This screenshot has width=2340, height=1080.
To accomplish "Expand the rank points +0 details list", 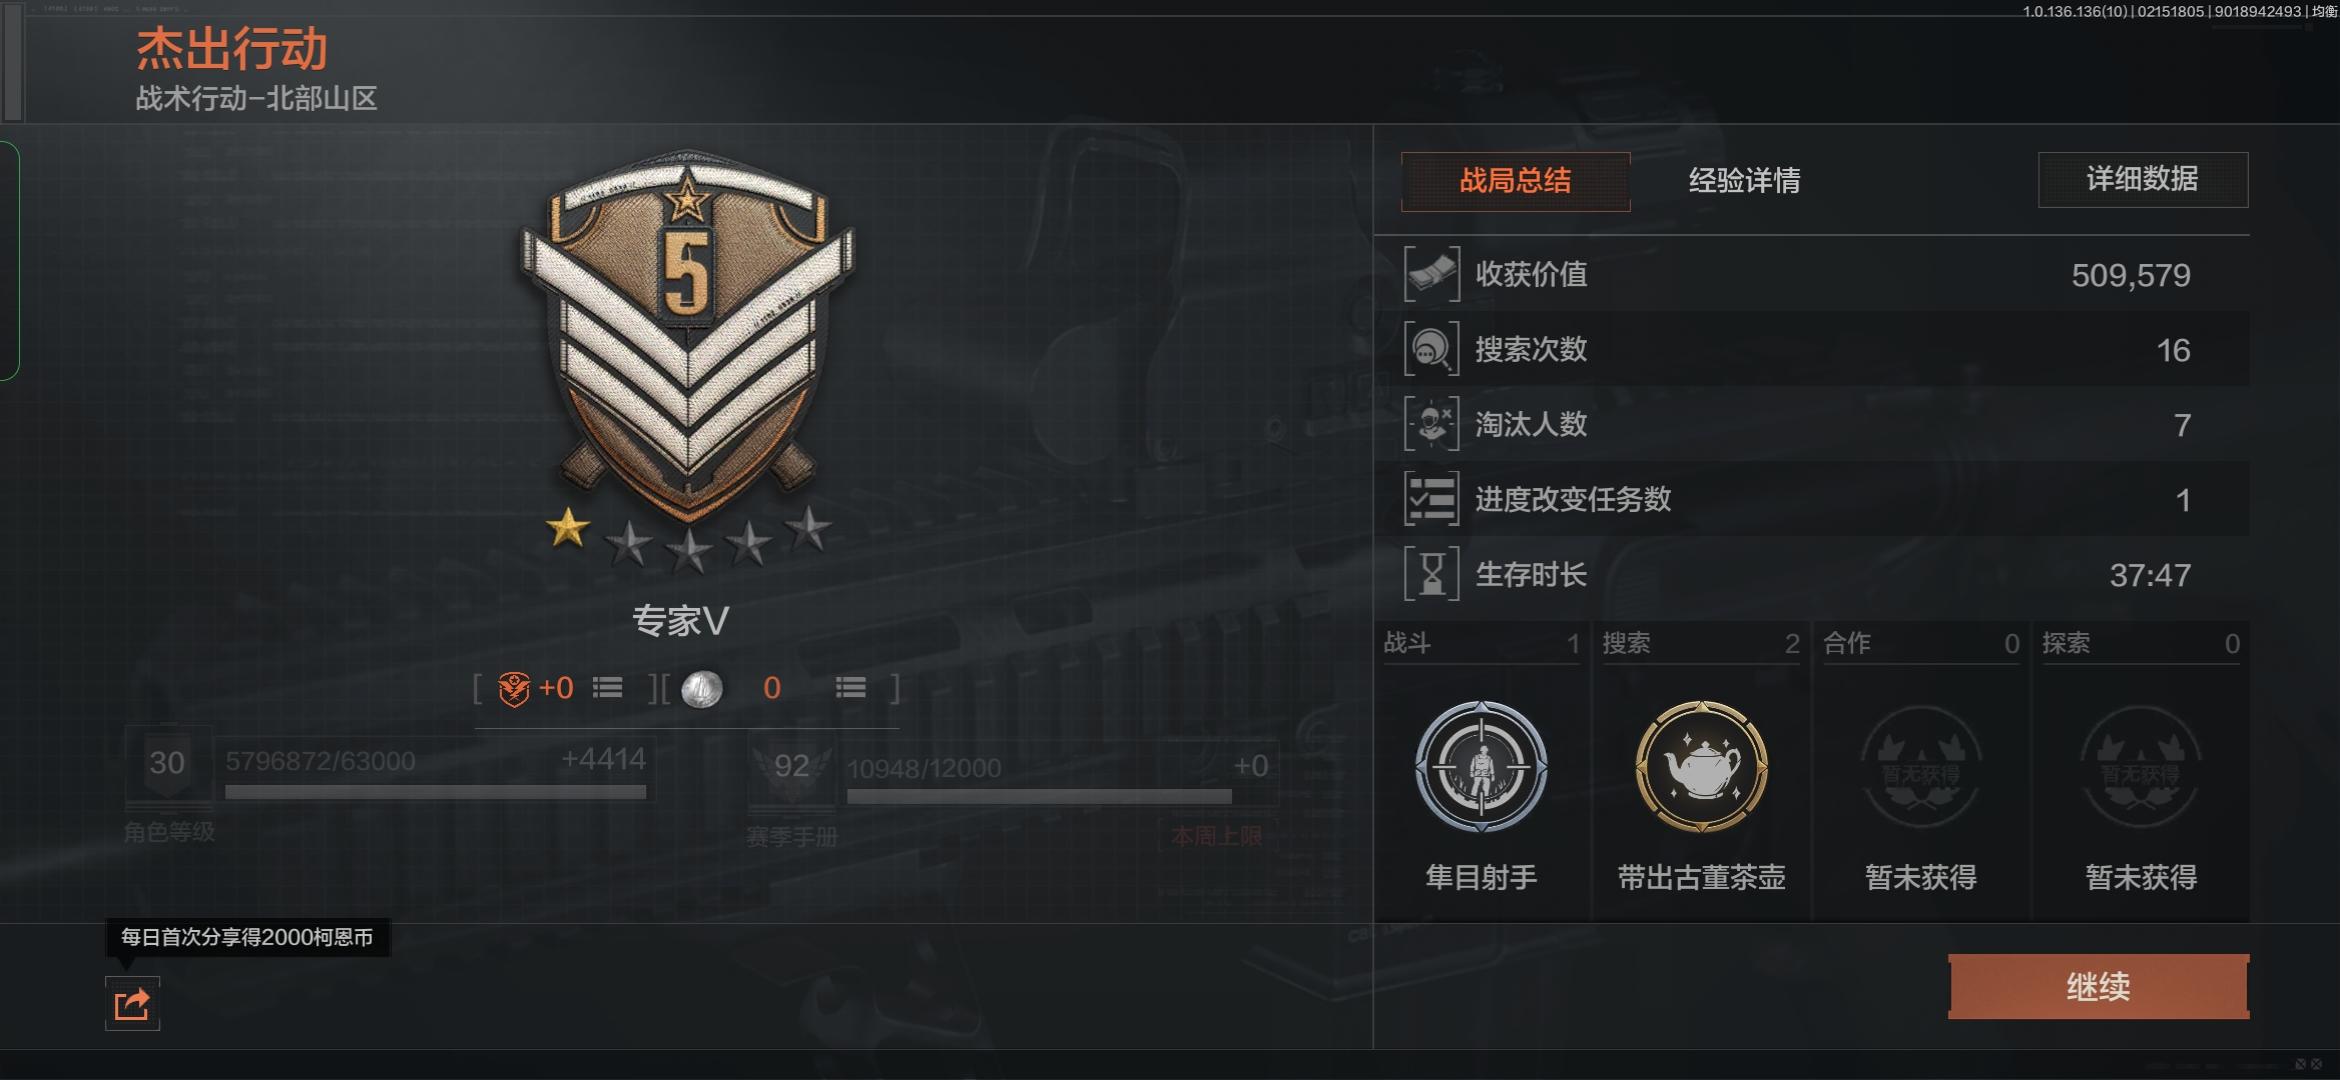I will coord(607,688).
